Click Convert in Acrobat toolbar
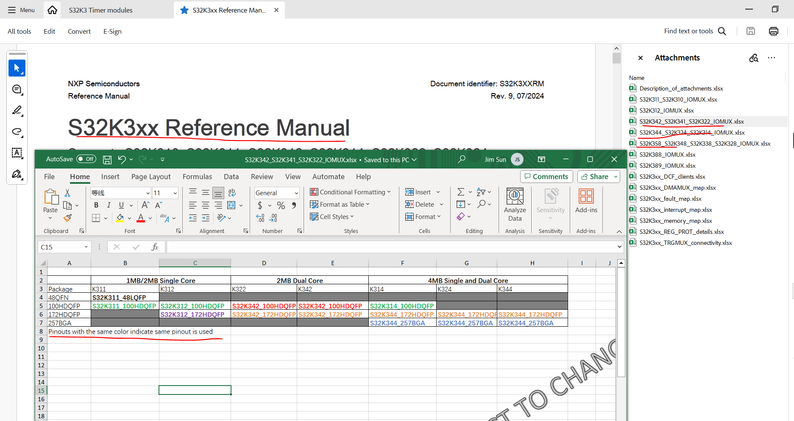The image size is (794, 421). [79, 31]
